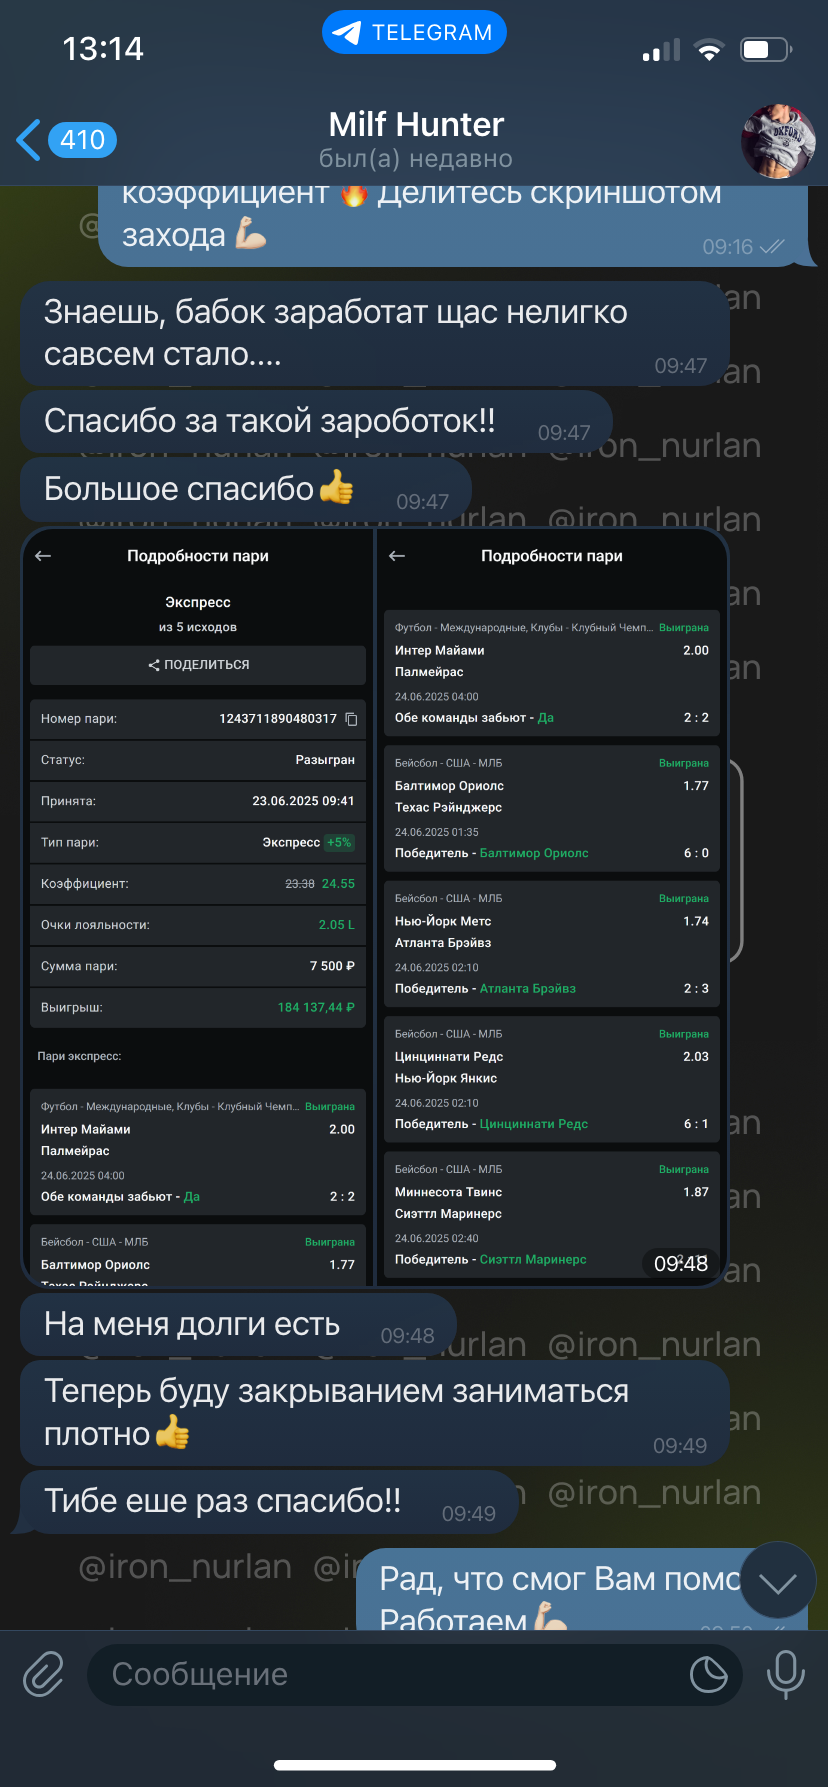
Task: Return to app via the Telegram pill
Action: 414,33
